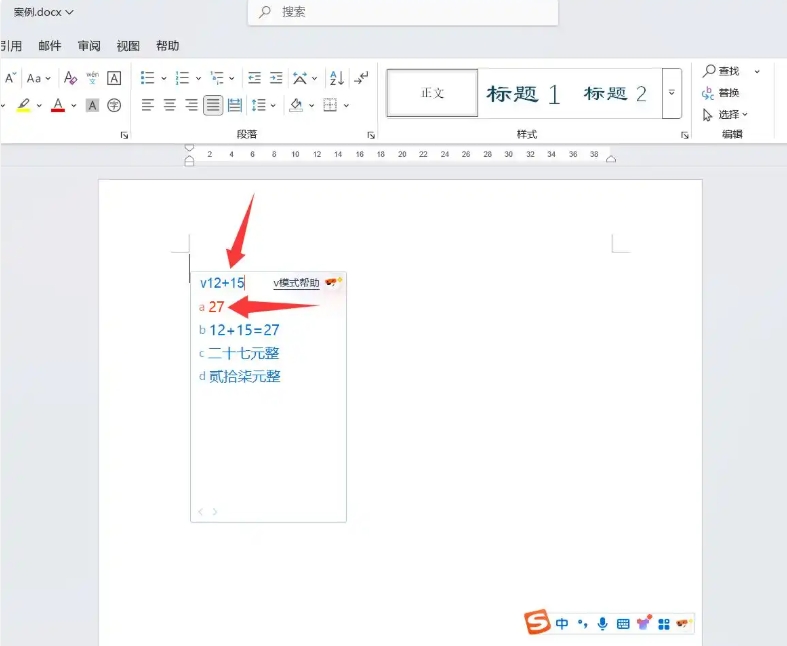Click the sort A-Z icon
This screenshot has width=787, height=646.
(x=336, y=78)
